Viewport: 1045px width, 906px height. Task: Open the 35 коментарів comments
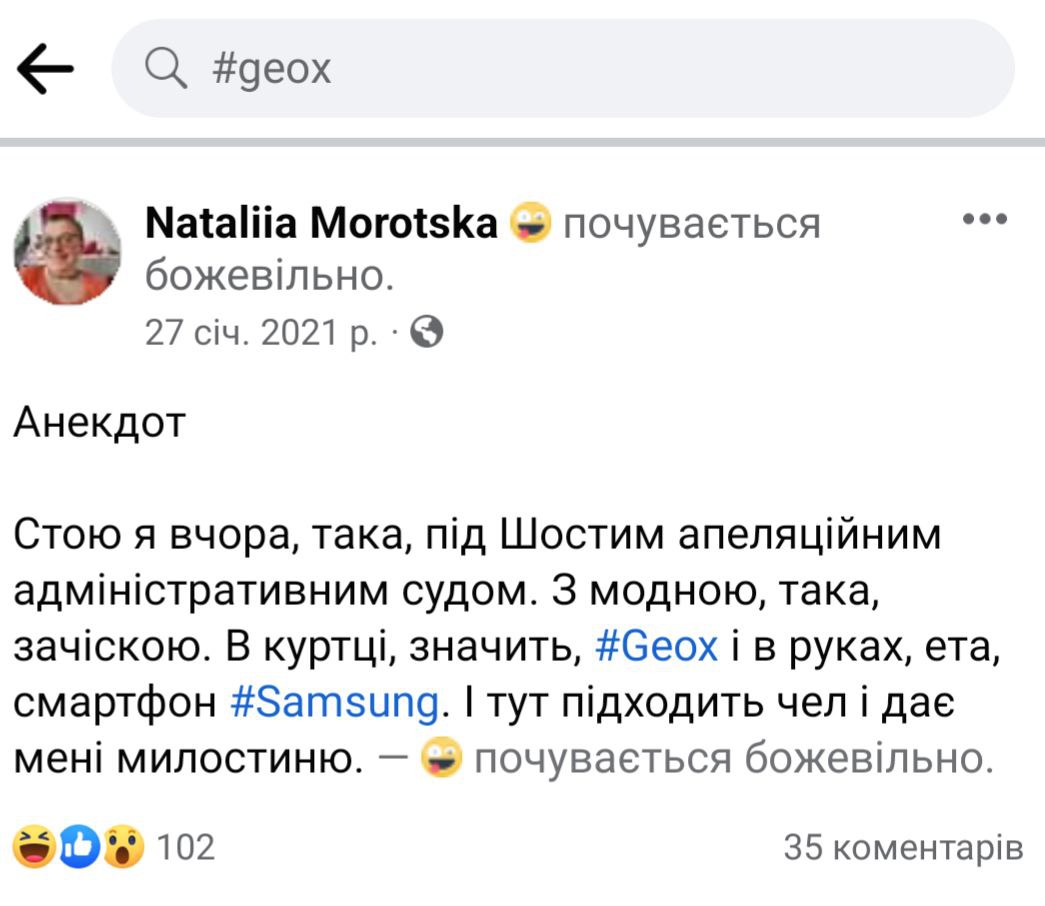click(903, 848)
